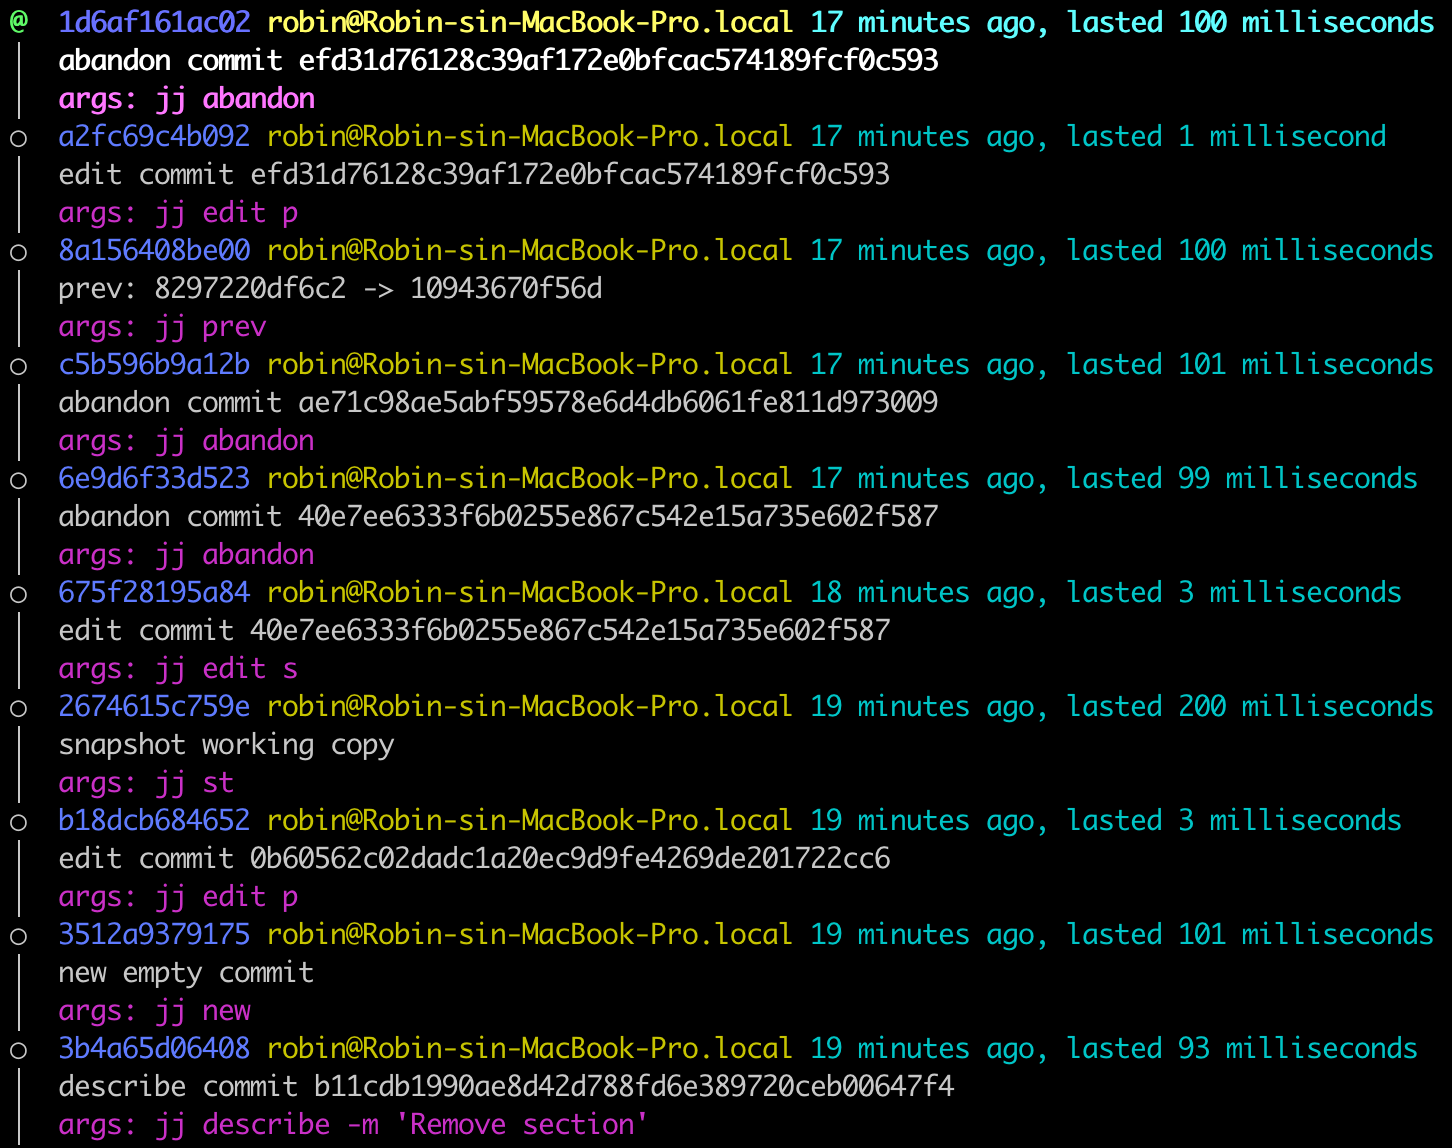Click the green @ current operation marker
Image resolution: width=1452 pixels, height=1148 pixels.
click(x=18, y=23)
